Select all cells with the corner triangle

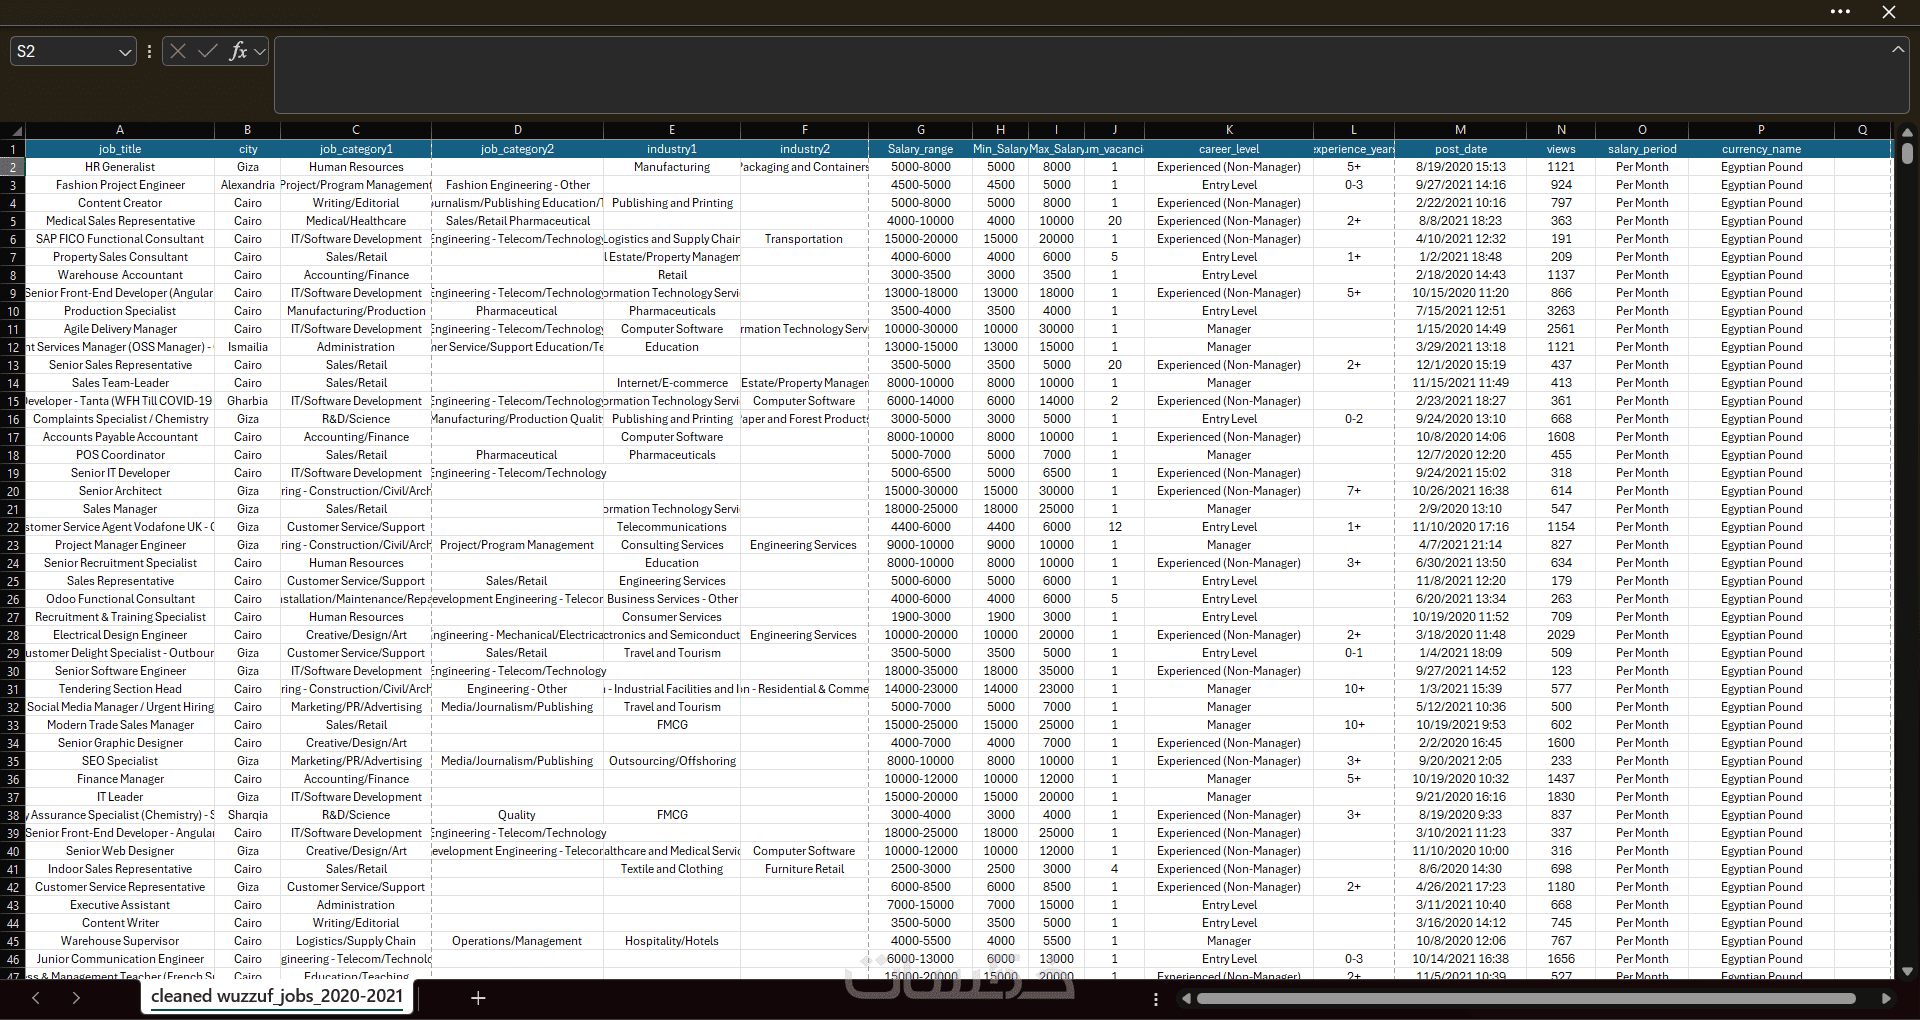coord(13,130)
